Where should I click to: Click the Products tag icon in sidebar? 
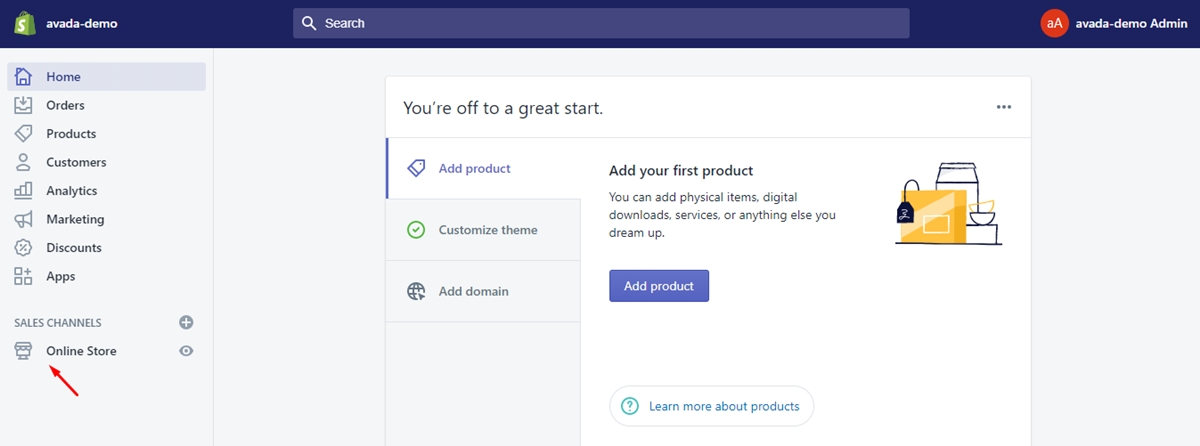coord(24,133)
